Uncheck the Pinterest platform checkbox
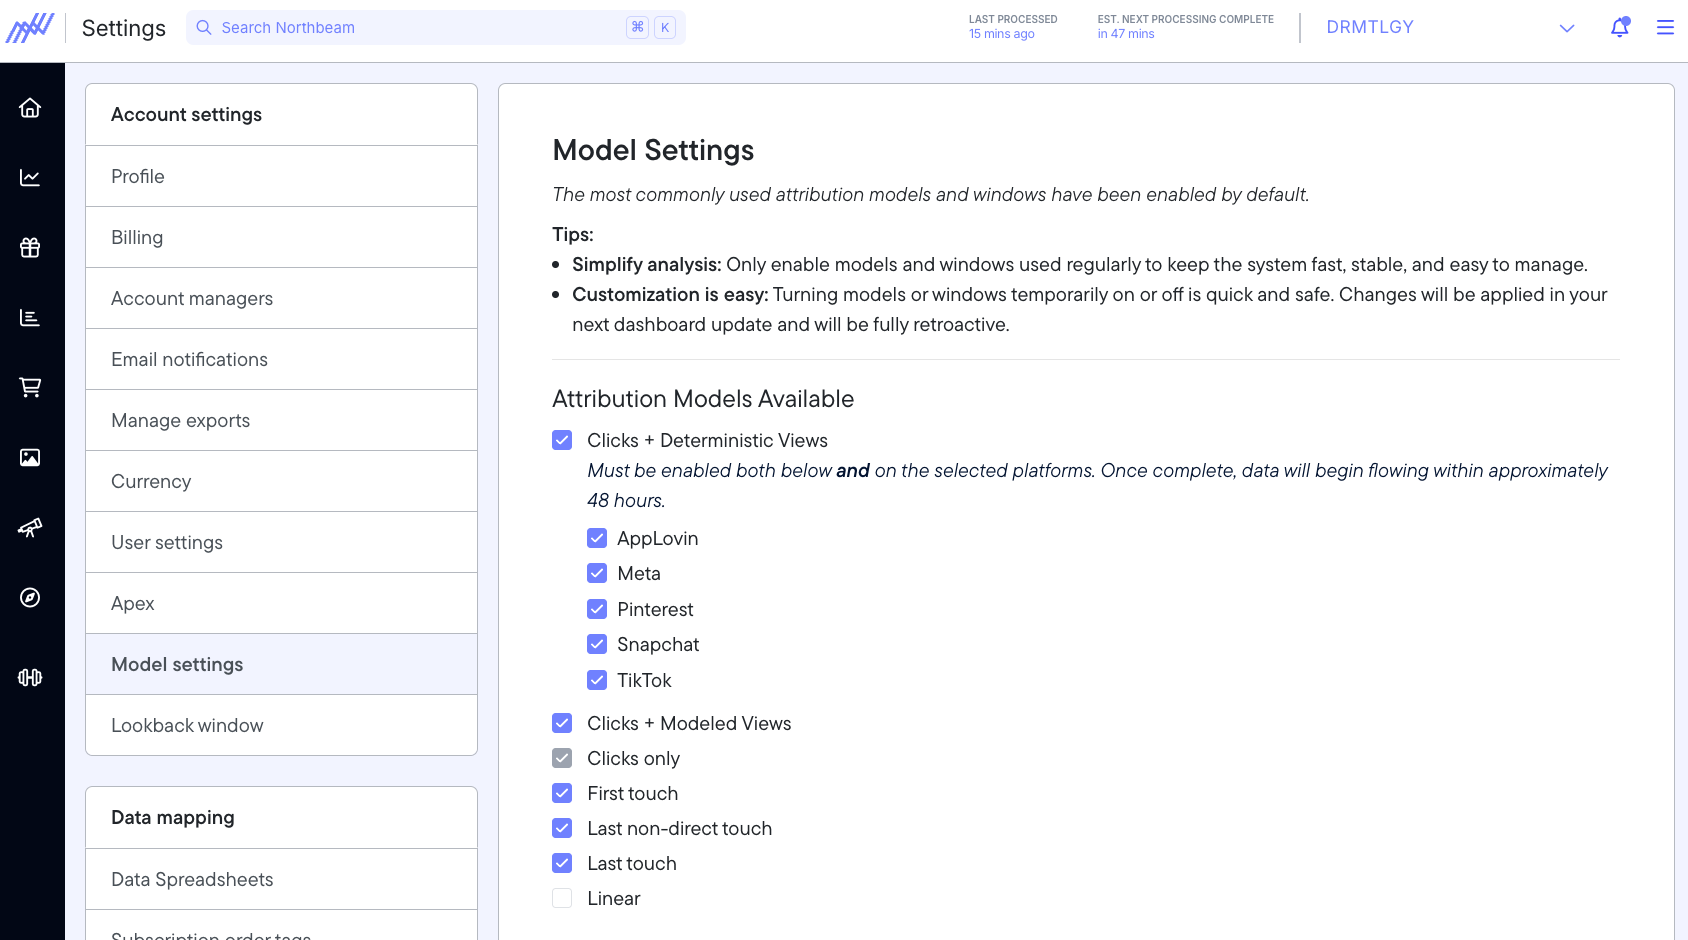 click(x=597, y=609)
